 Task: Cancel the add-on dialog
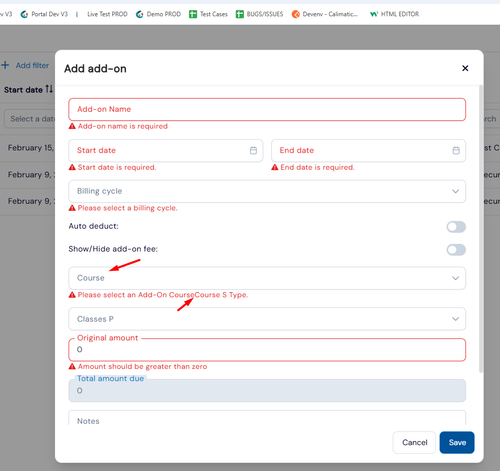(x=414, y=442)
